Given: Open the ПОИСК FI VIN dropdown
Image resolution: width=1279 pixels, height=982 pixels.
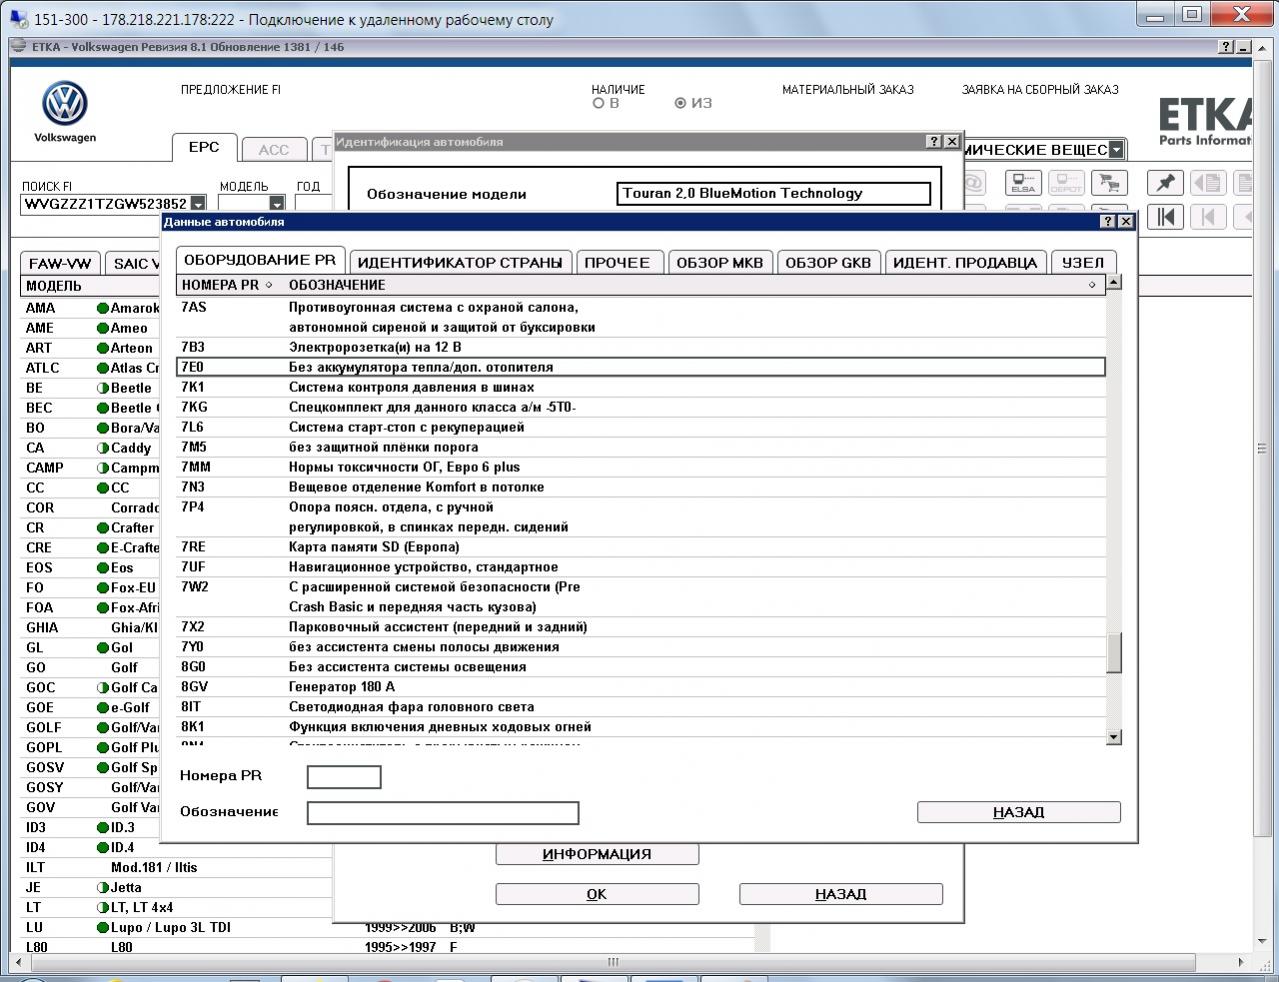Looking at the screenshot, I should 198,204.
